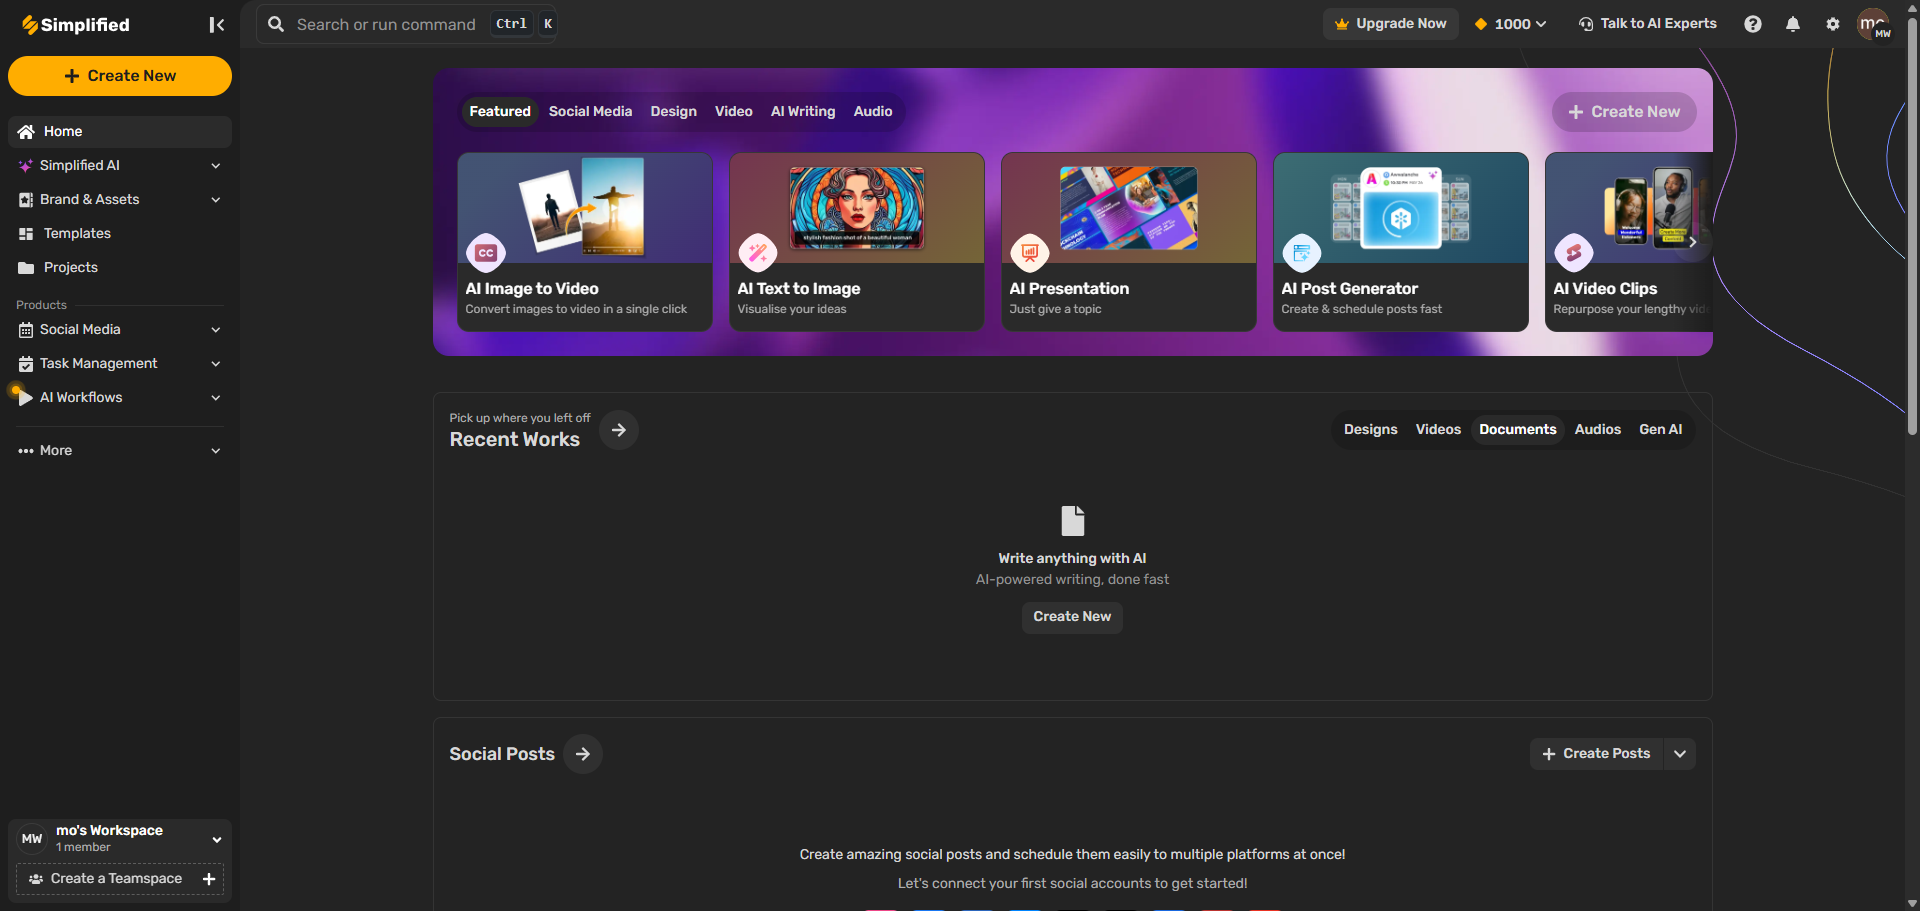Viewport: 1920px width, 911px height.
Task: Open the settings gear icon
Action: pyautogui.click(x=1832, y=24)
